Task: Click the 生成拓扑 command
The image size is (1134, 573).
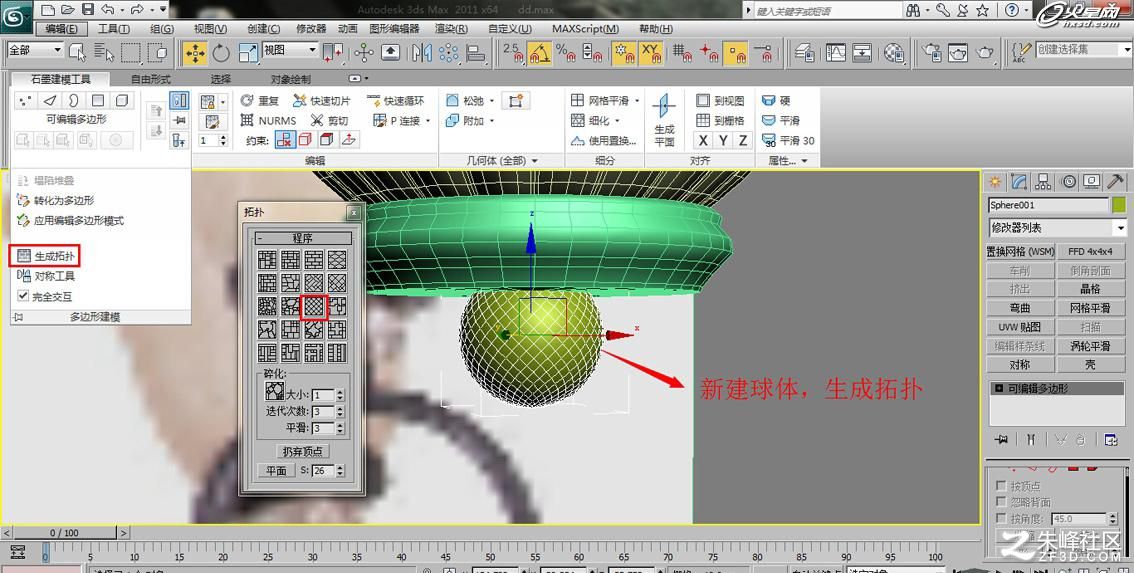Action: point(46,256)
